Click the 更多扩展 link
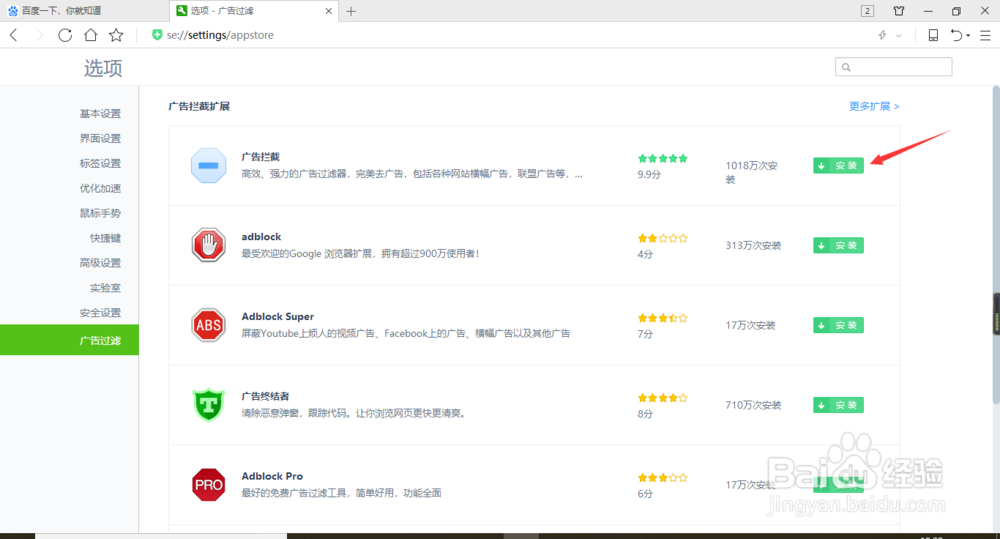1000x539 pixels. pos(874,107)
